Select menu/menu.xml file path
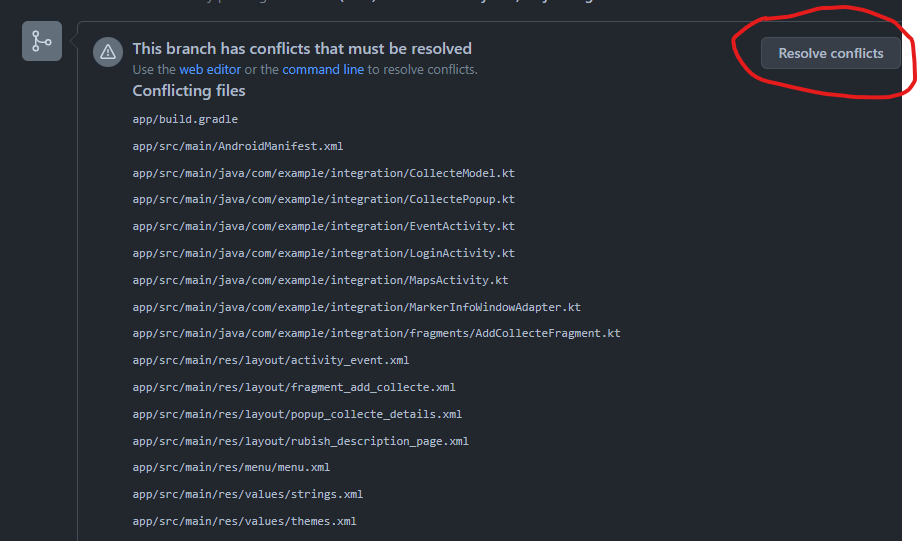The image size is (918, 541). click(x=231, y=467)
